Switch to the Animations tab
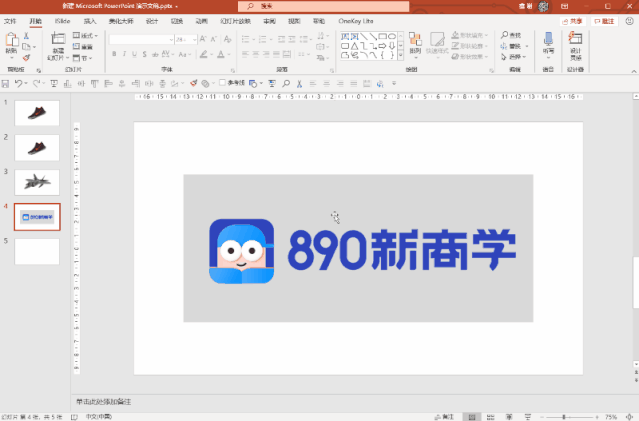Screen dimensions: 639x421 [201, 21]
